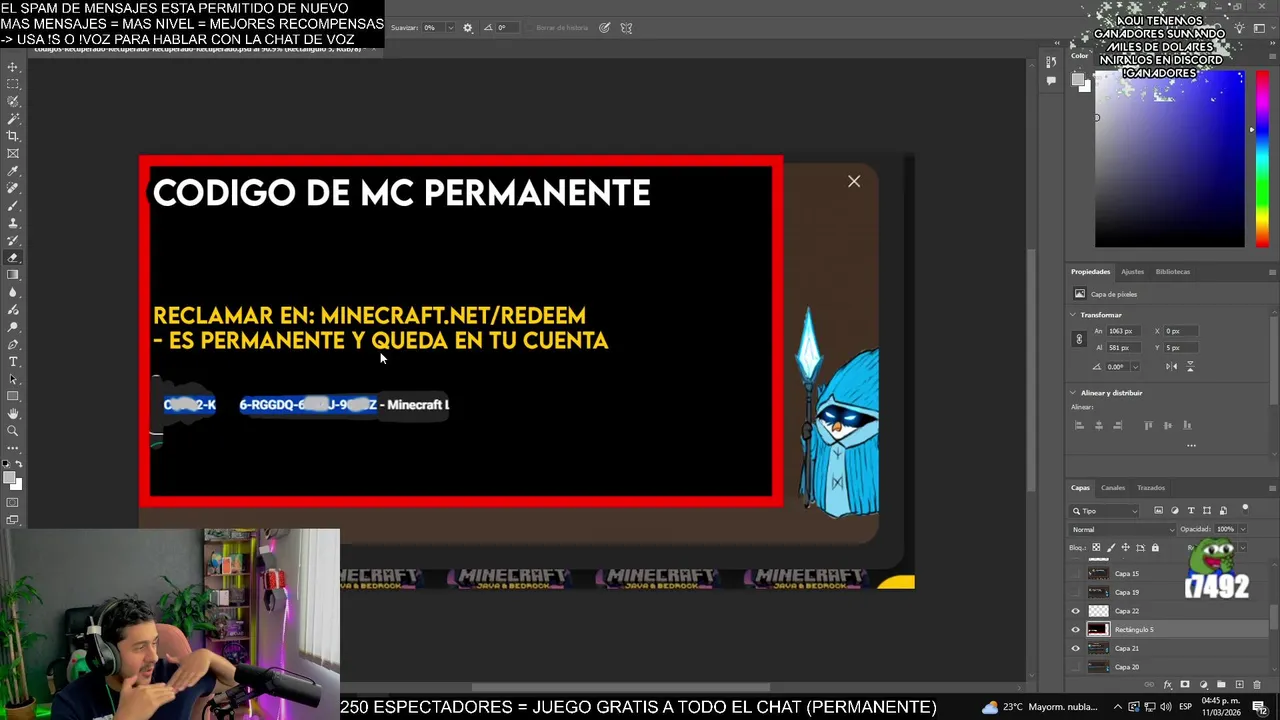Select the Capas tab
This screenshot has width=1280, height=720.
1080,488
